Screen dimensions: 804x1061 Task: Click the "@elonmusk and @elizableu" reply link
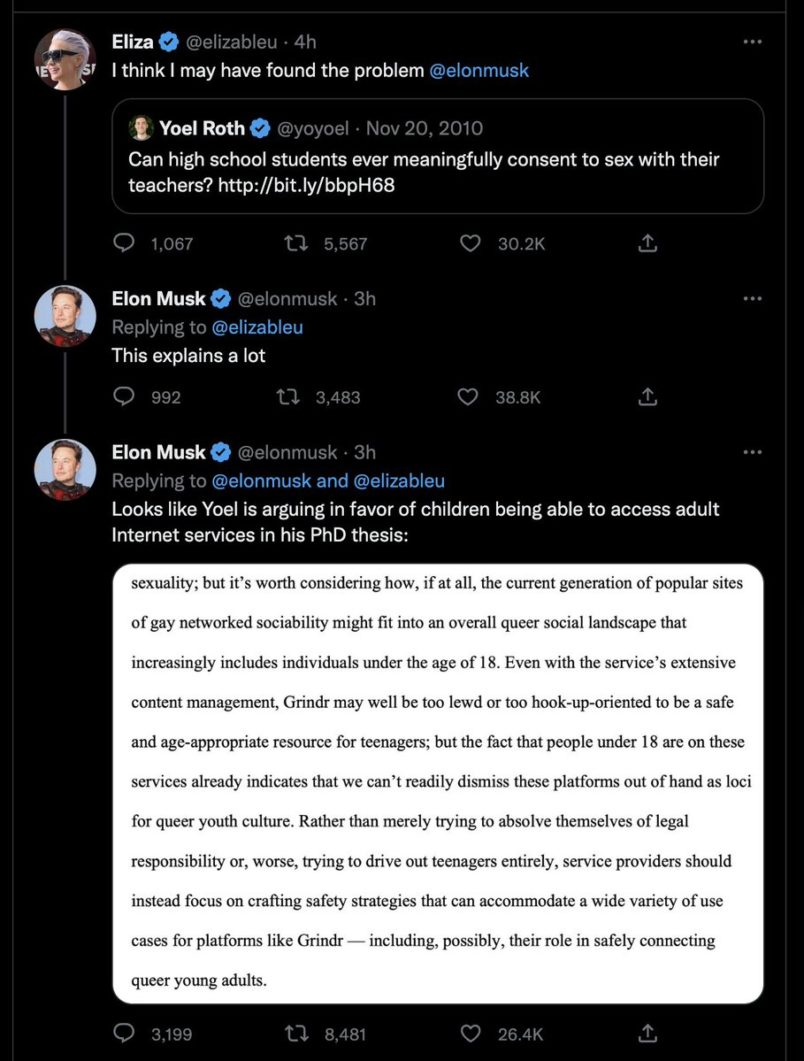328,481
